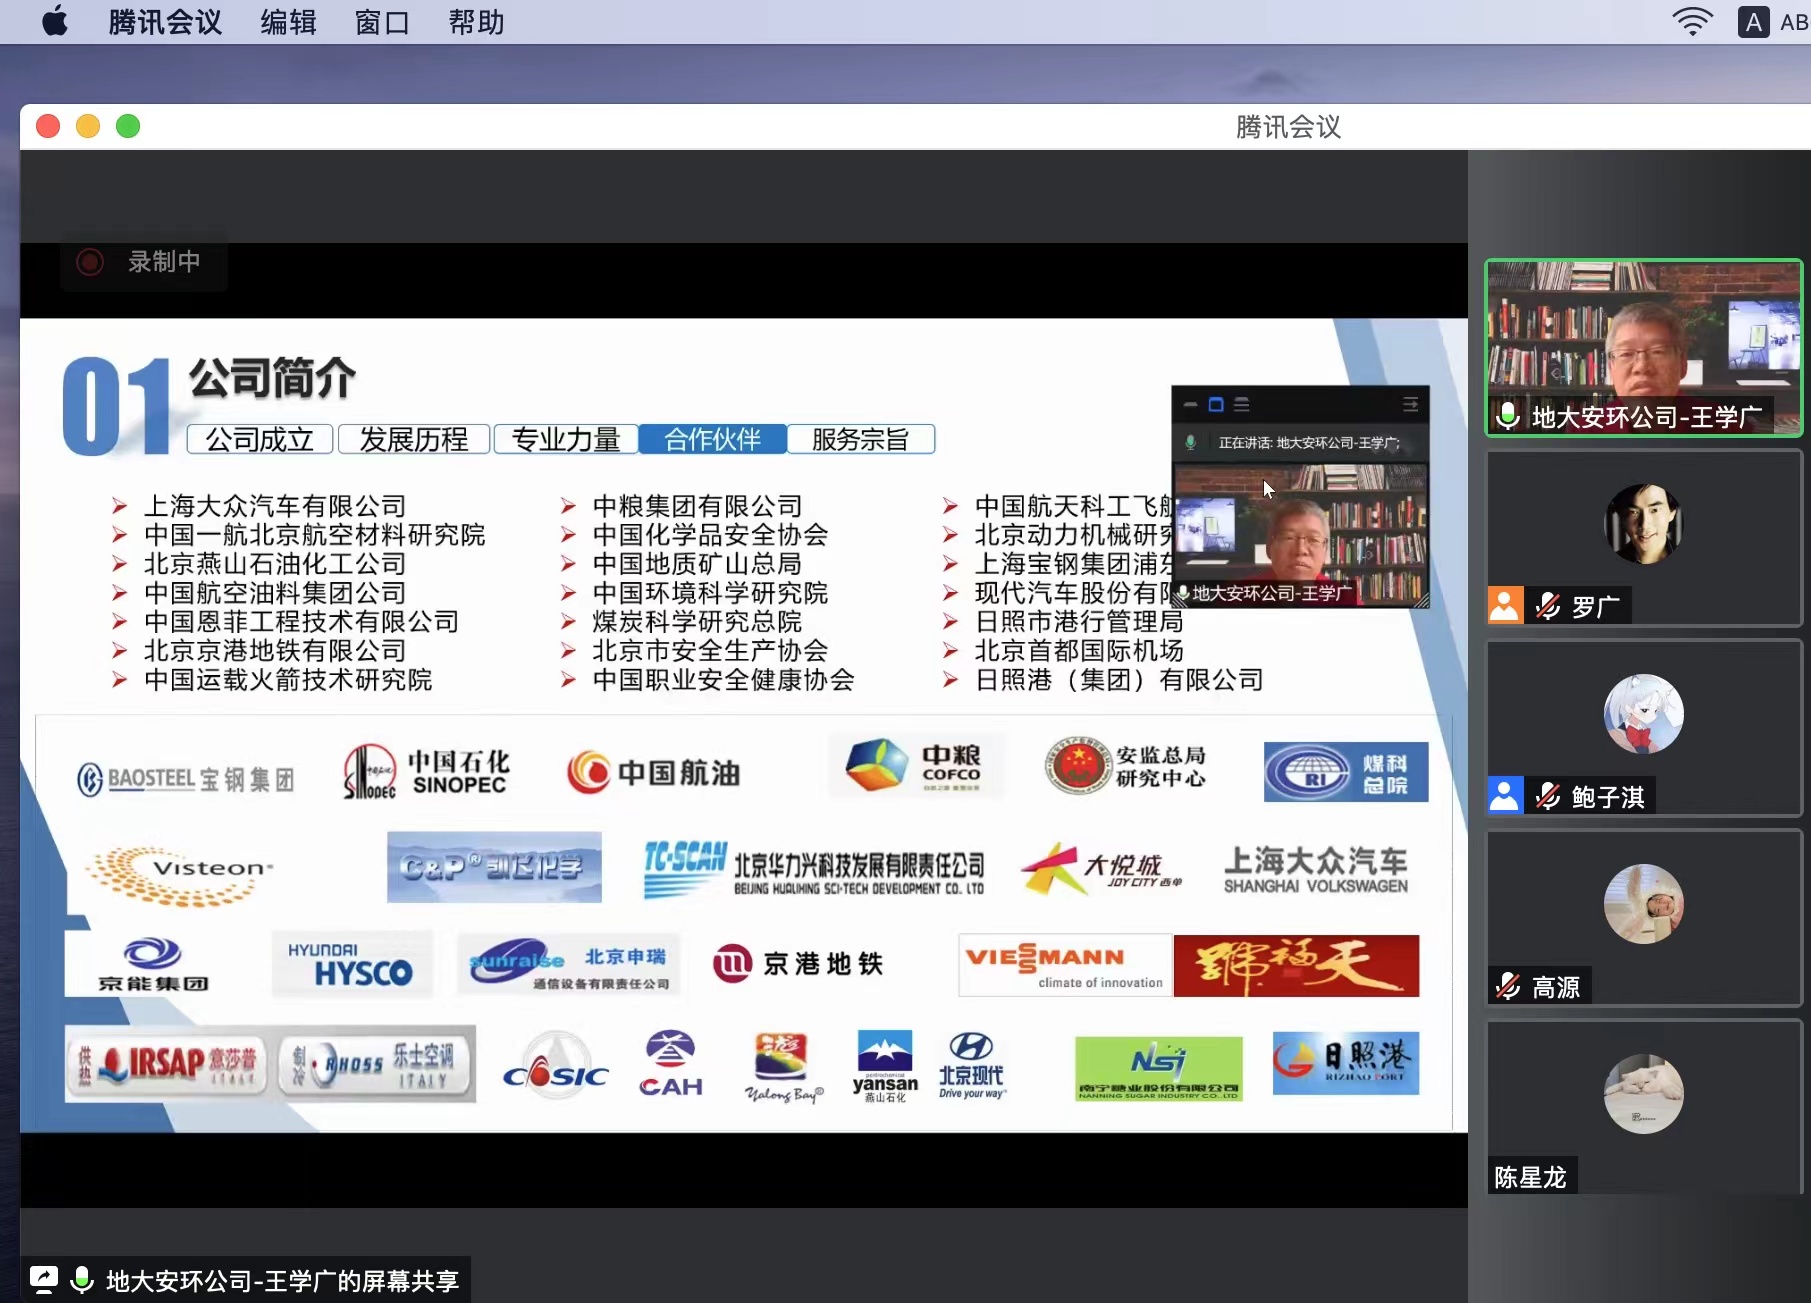Collapse the floating video window with the minus icon
Screen dimensions: 1811x1303
[x=1190, y=405]
